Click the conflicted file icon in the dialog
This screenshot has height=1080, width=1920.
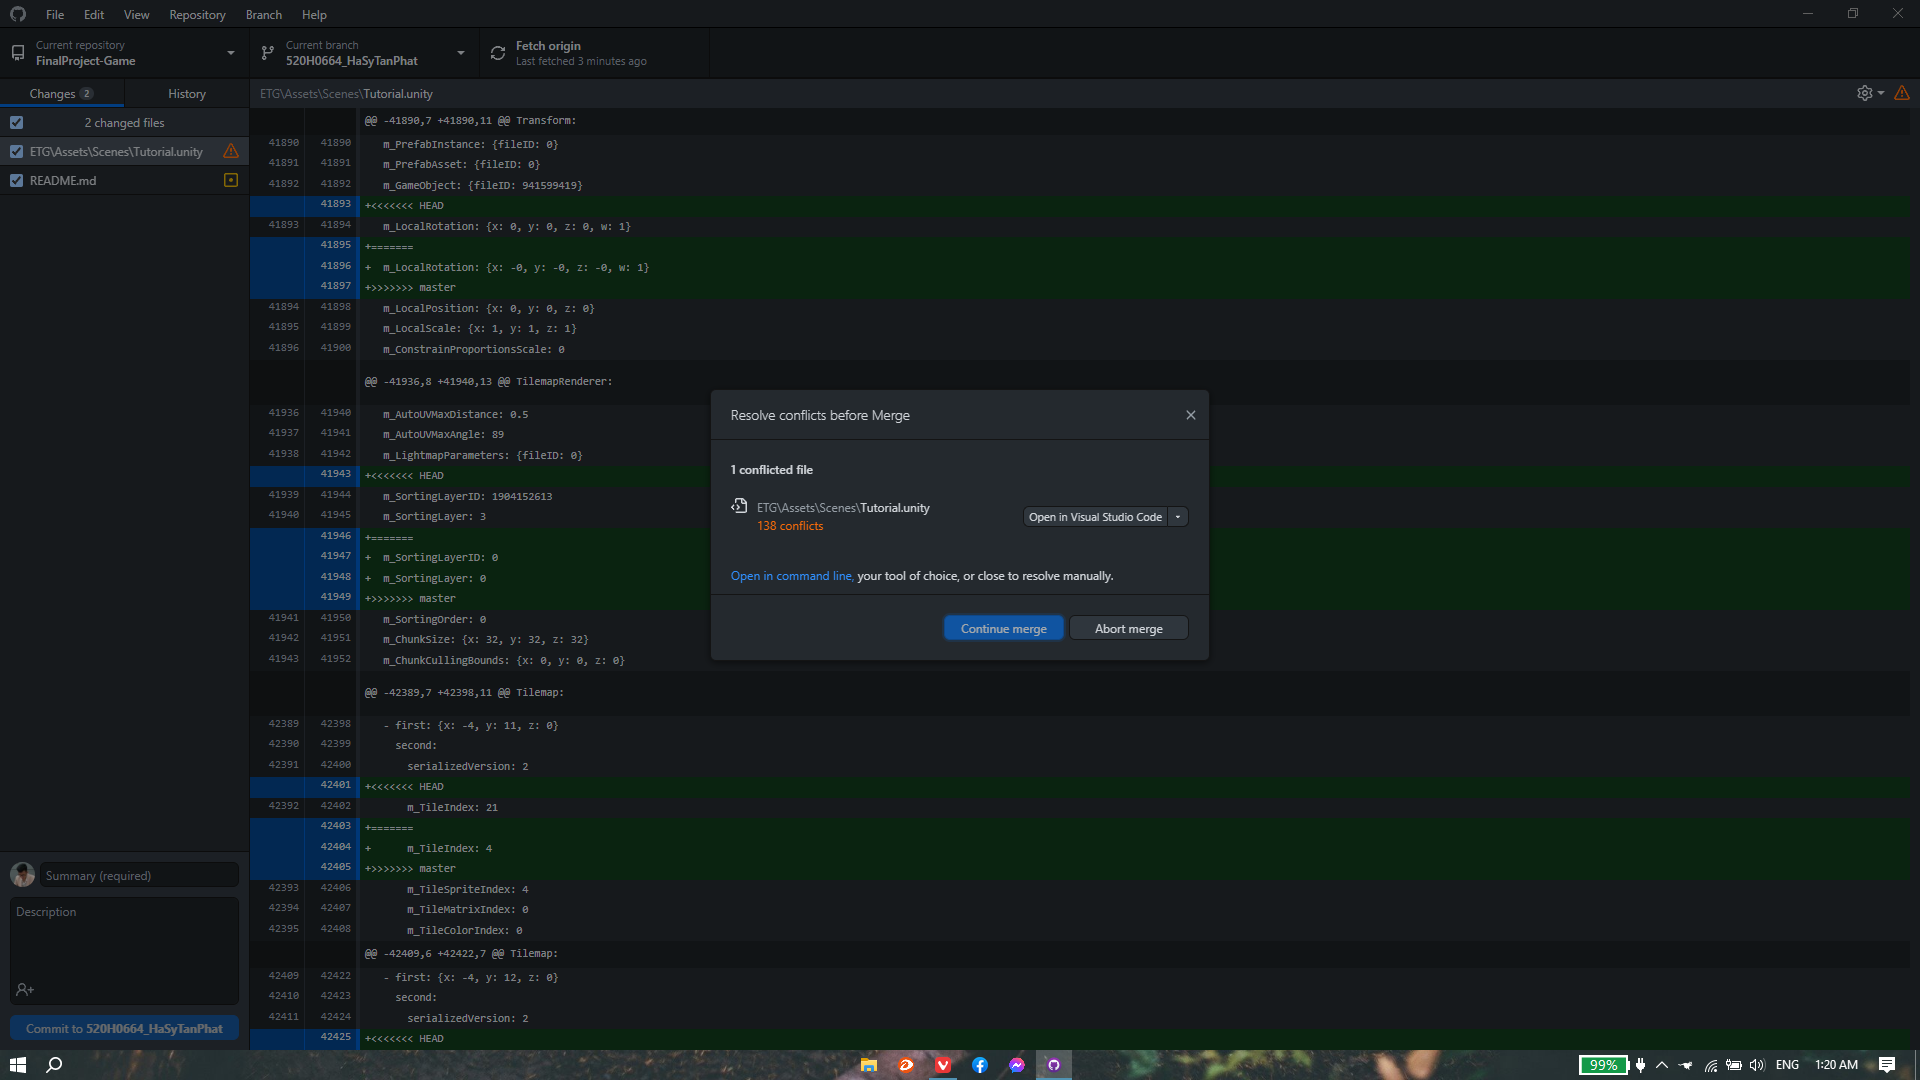[x=738, y=507]
